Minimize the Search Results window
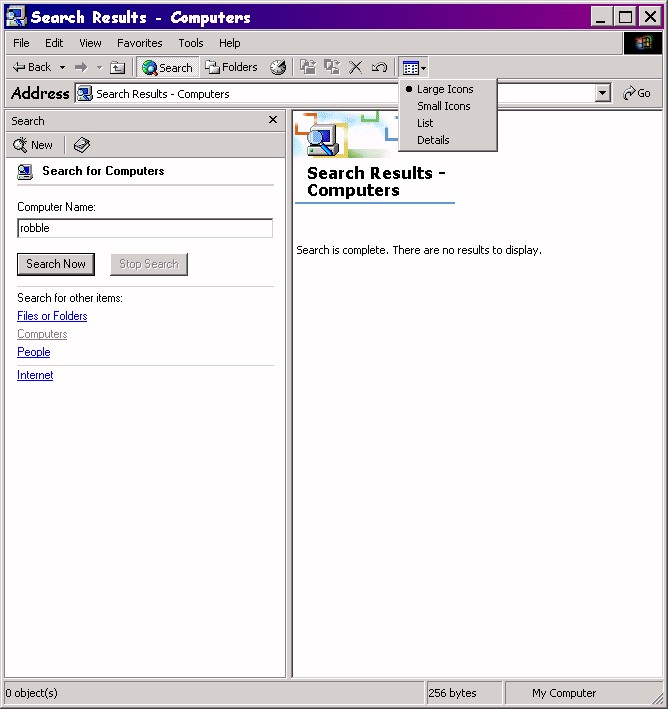Viewport: 668px width, 709px height. click(601, 17)
